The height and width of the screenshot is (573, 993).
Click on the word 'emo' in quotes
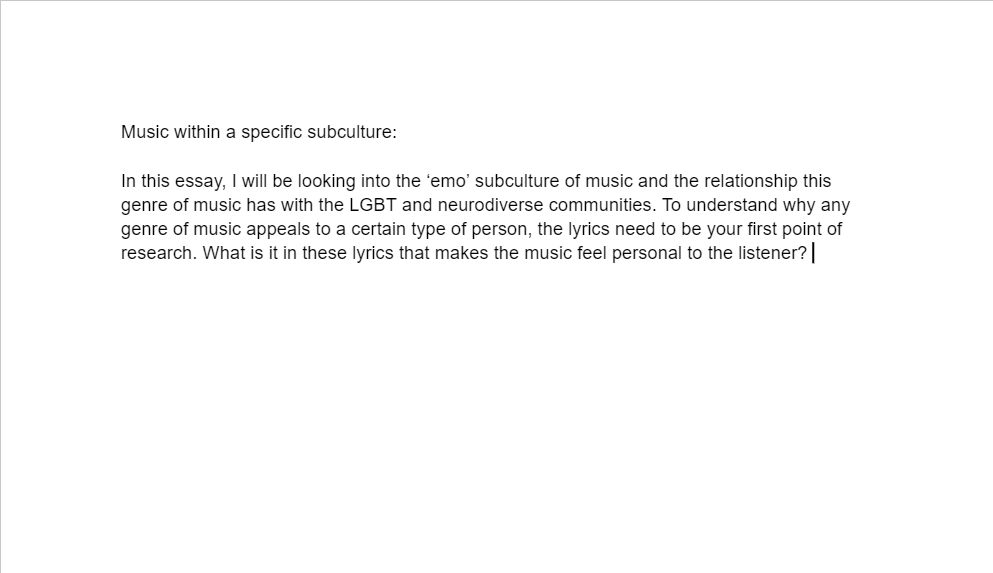[x=448, y=181]
